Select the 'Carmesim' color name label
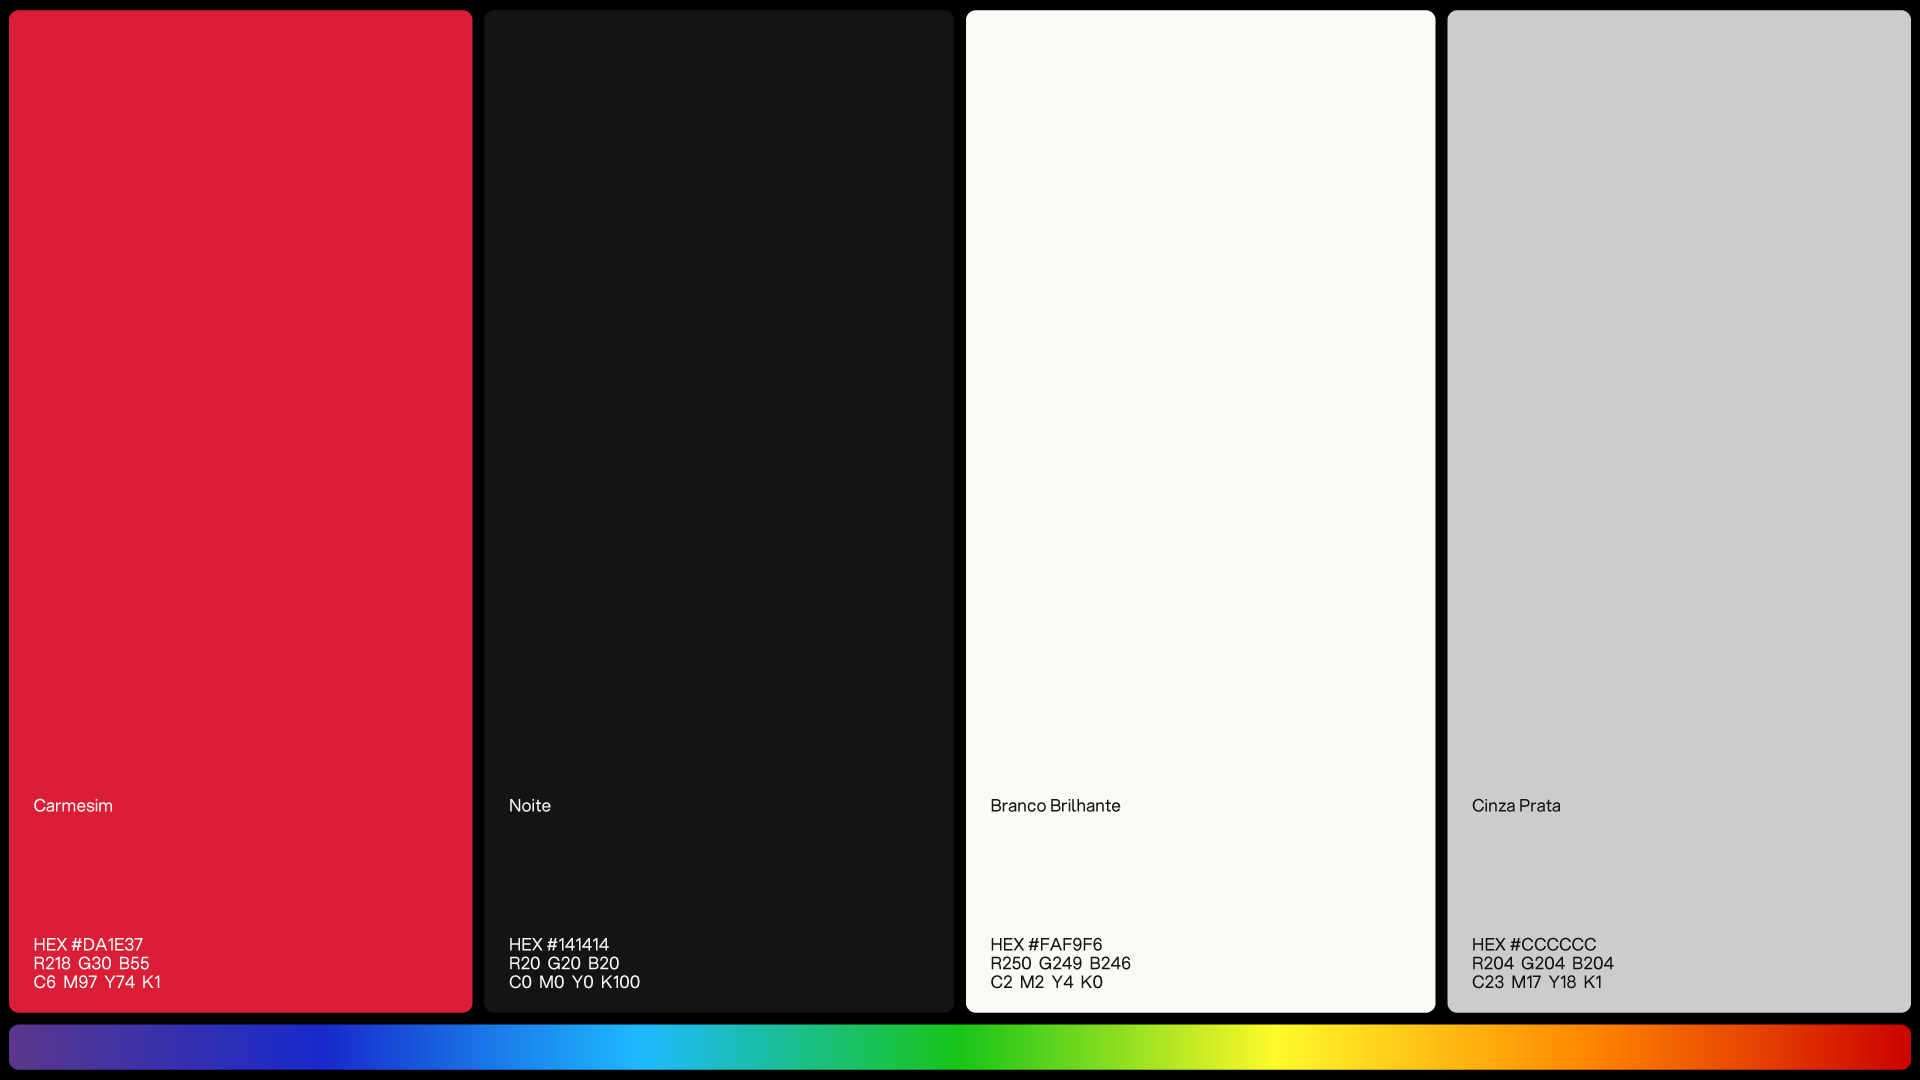The width and height of the screenshot is (1920, 1080). click(73, 806)
